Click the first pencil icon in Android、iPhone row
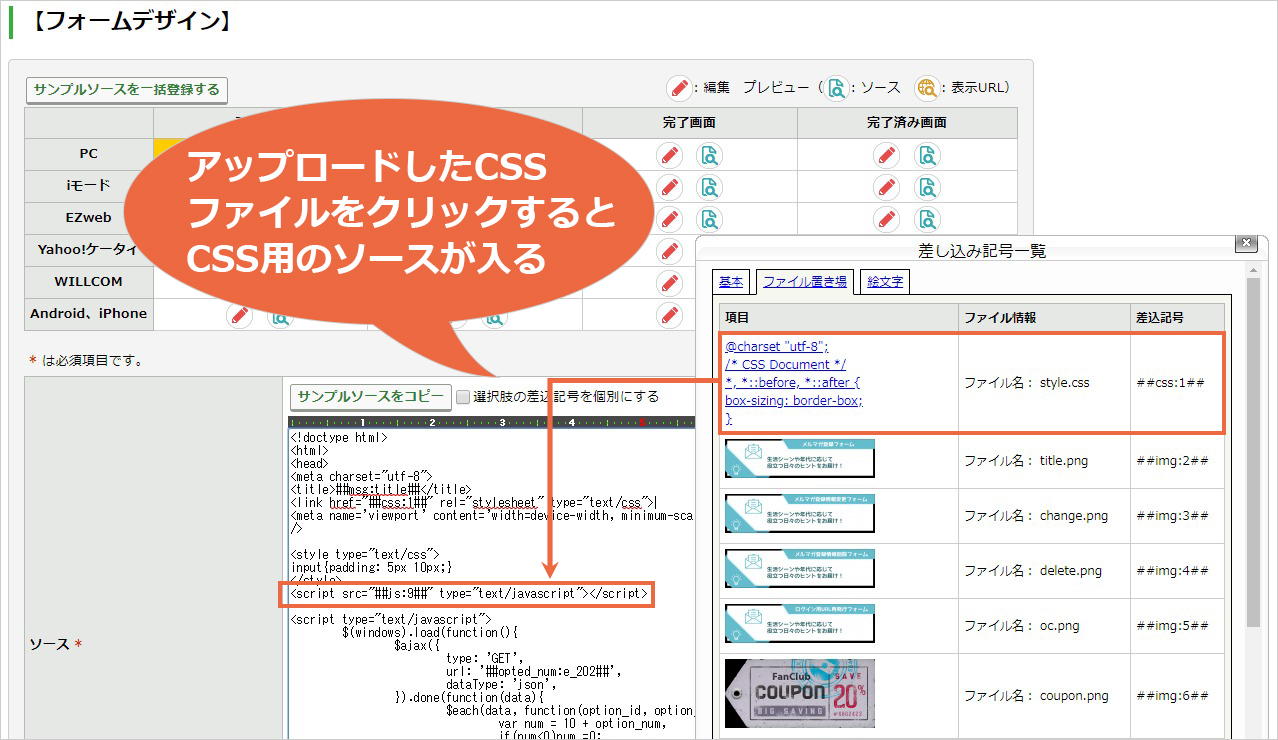Image resolution: width=1278 pixels, height=740 pixels. pos(239,316)
